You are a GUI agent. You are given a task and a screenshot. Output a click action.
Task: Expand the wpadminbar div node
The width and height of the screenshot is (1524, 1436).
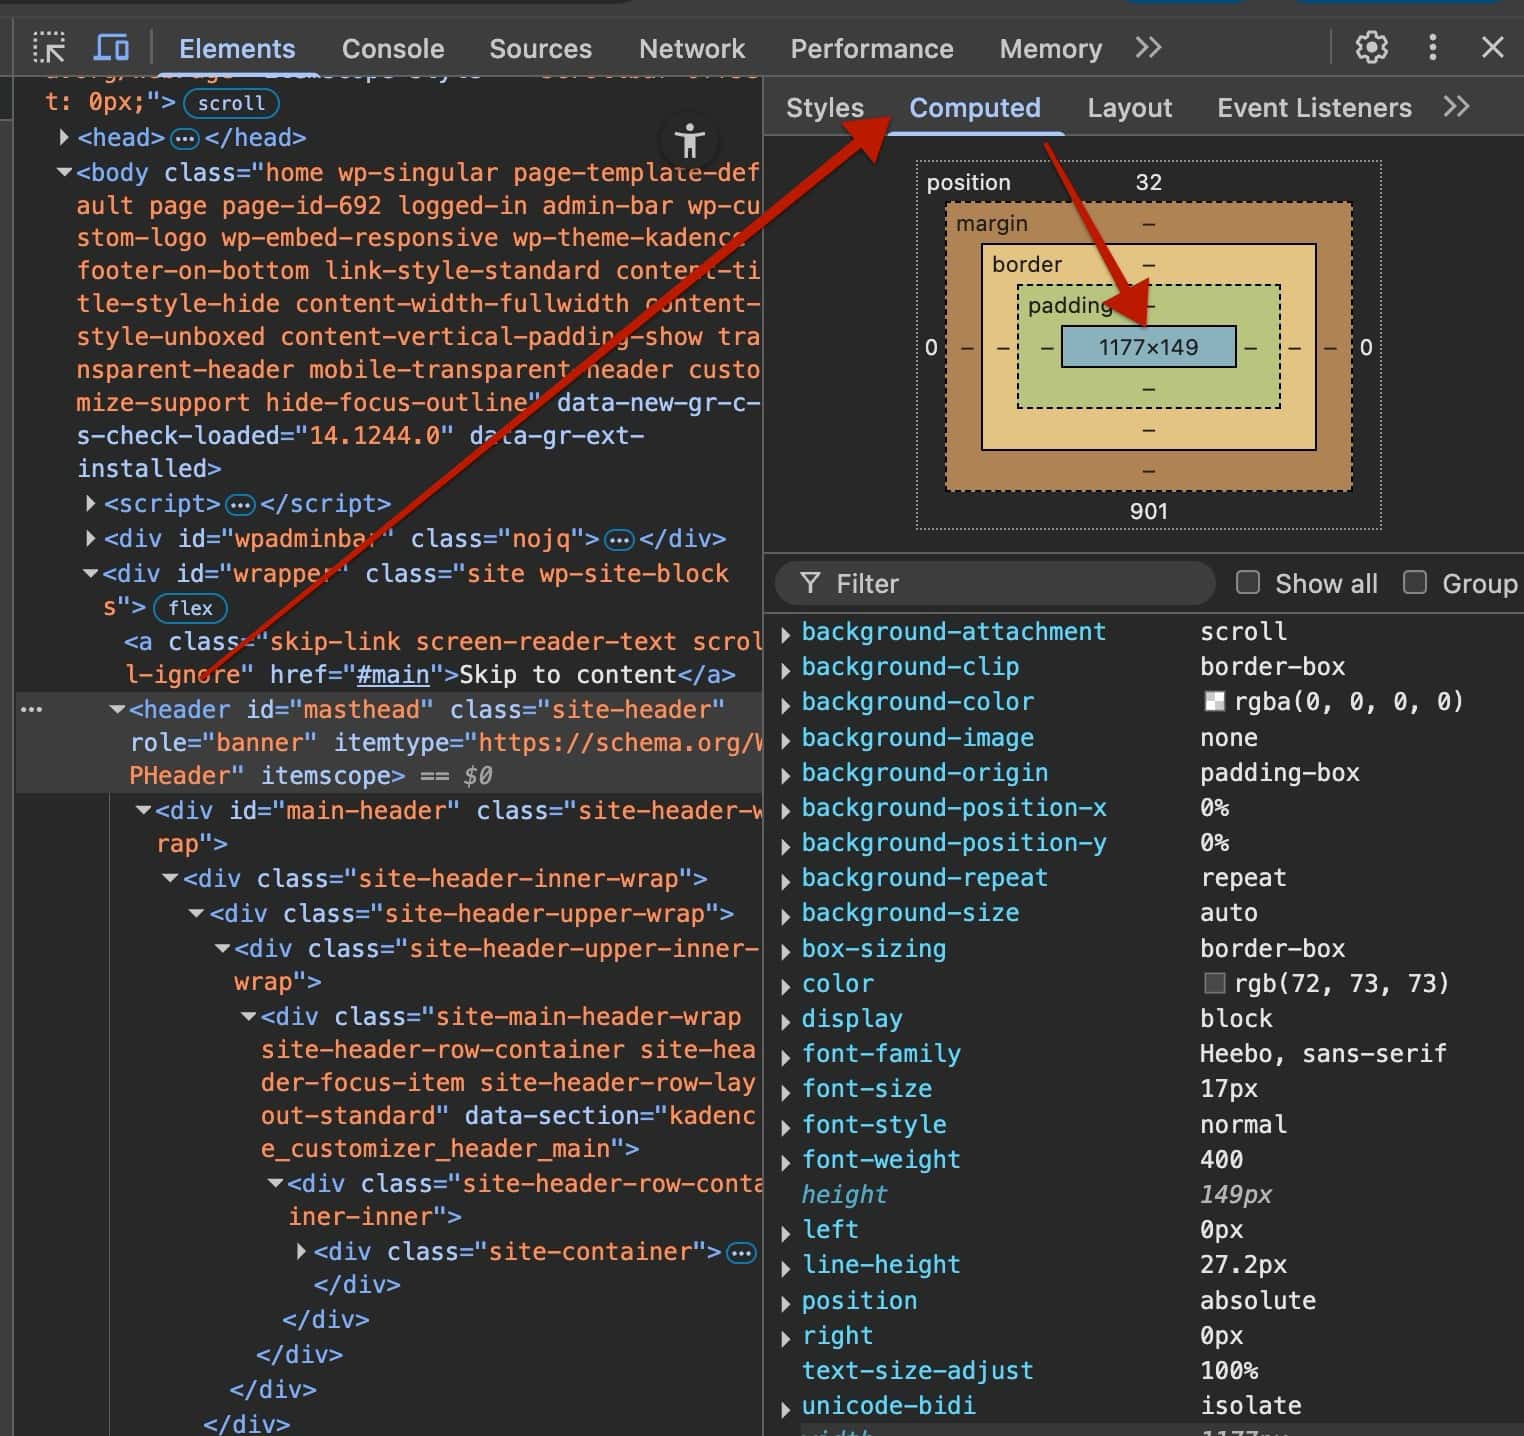pos(91,539)
